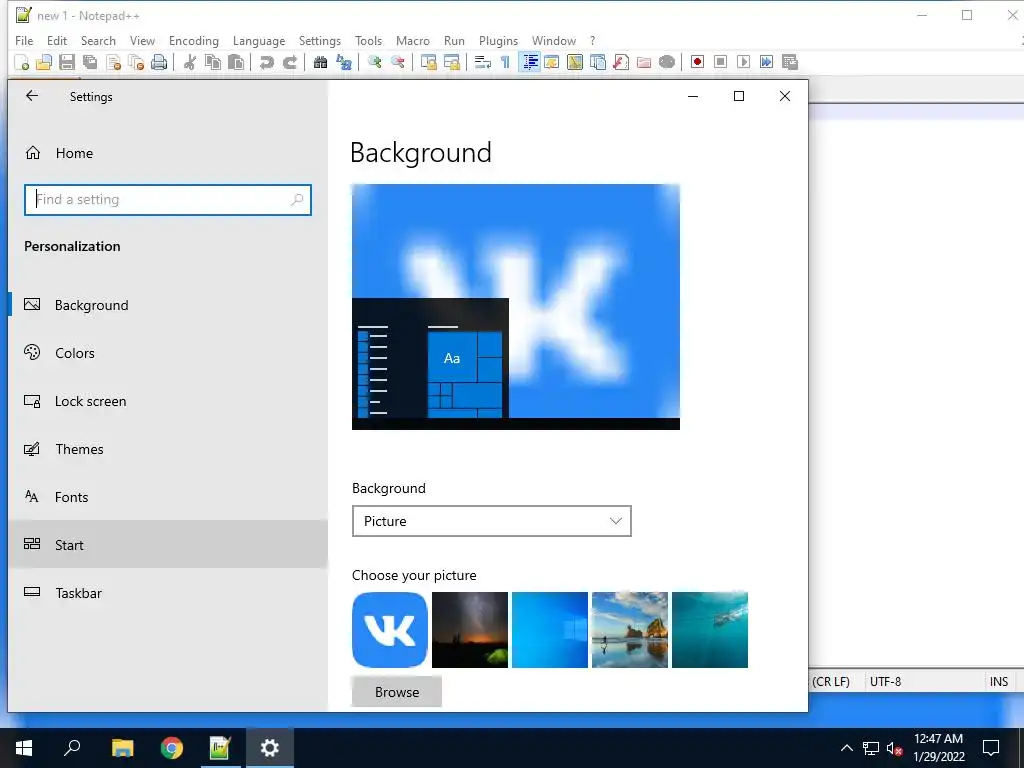
Task: Open the Search menu in Notepad++
Action: click(x=98, y=40)
